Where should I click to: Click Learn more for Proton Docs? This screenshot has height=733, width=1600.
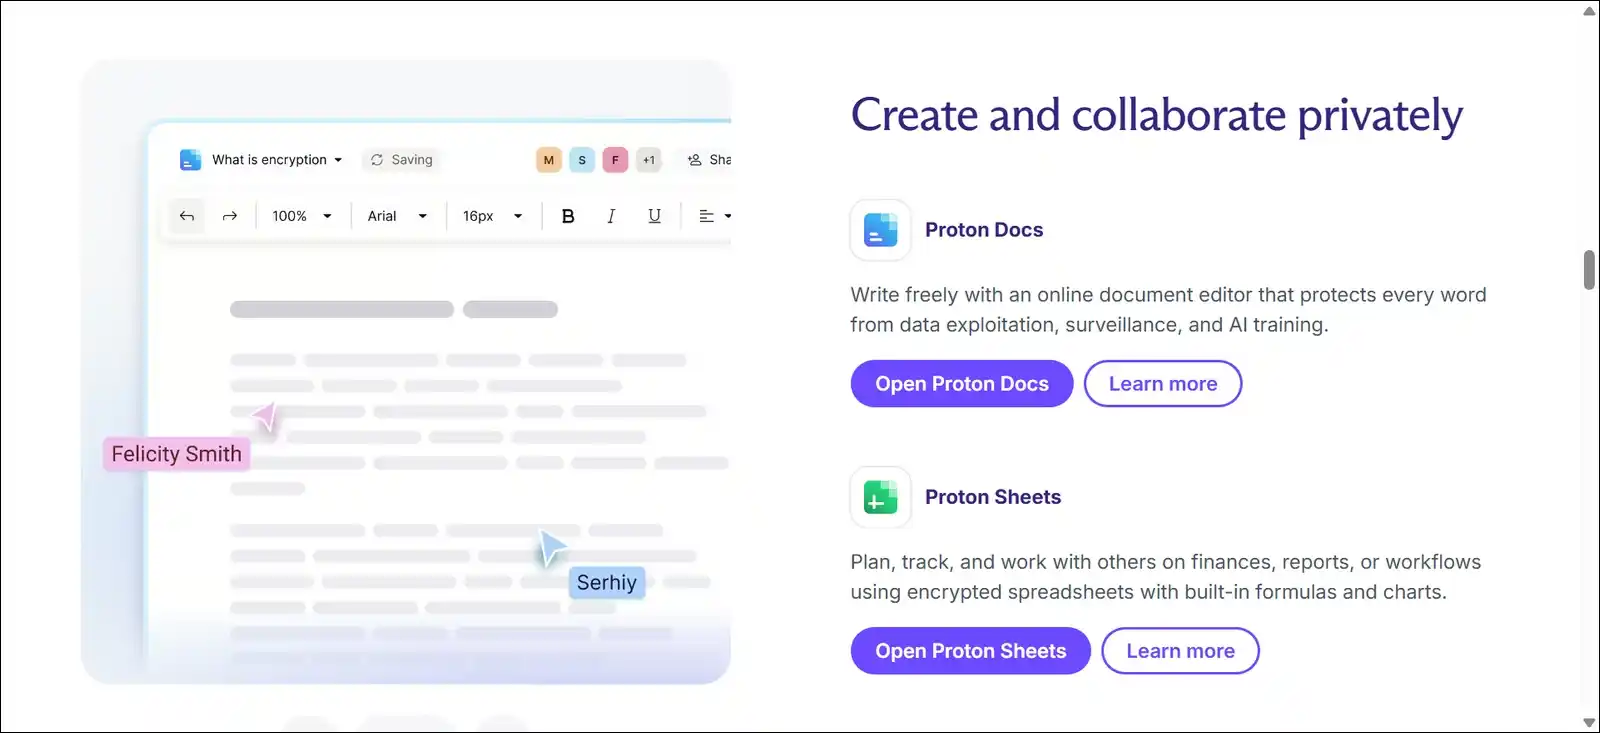click(x=1163, y=384)
